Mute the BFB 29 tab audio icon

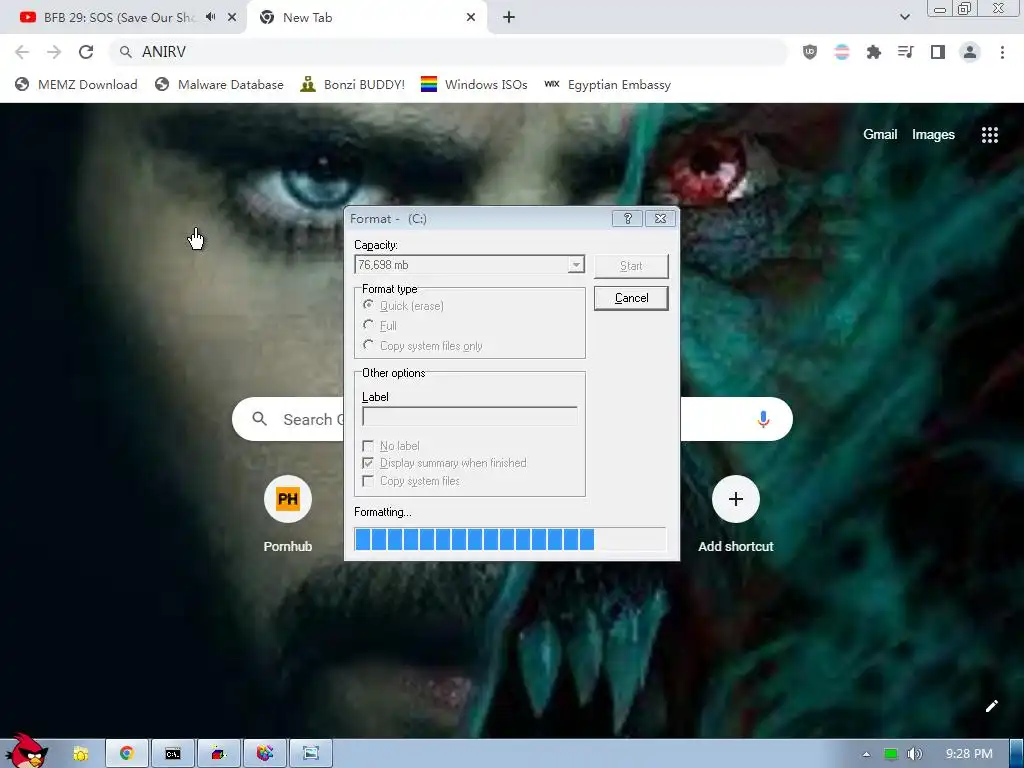coord(210,17)
